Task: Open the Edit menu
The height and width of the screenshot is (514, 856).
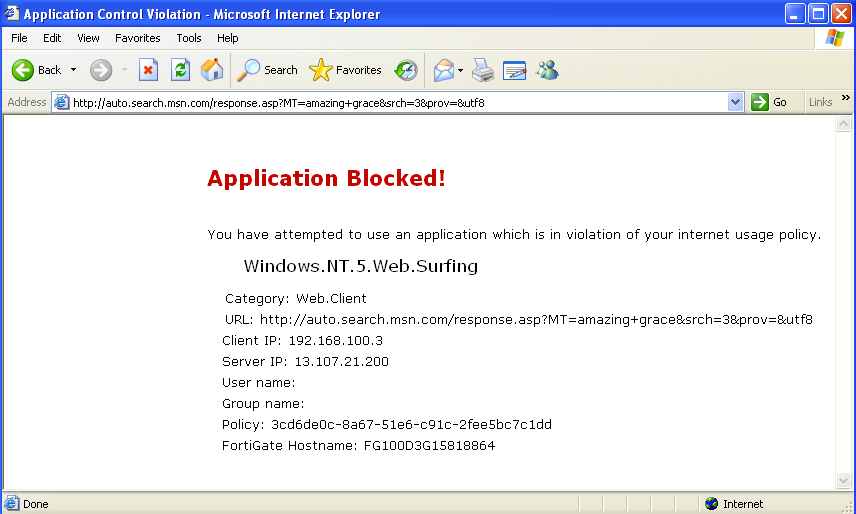Action: [x=52, y=38]
